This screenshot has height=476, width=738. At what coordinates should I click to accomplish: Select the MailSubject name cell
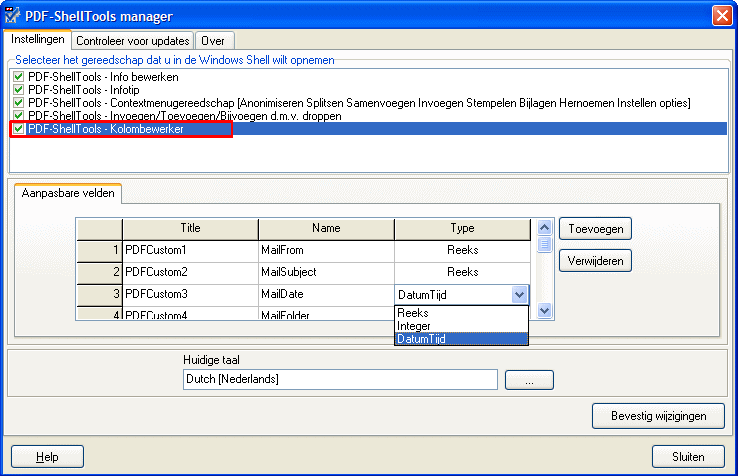(326, 273)
